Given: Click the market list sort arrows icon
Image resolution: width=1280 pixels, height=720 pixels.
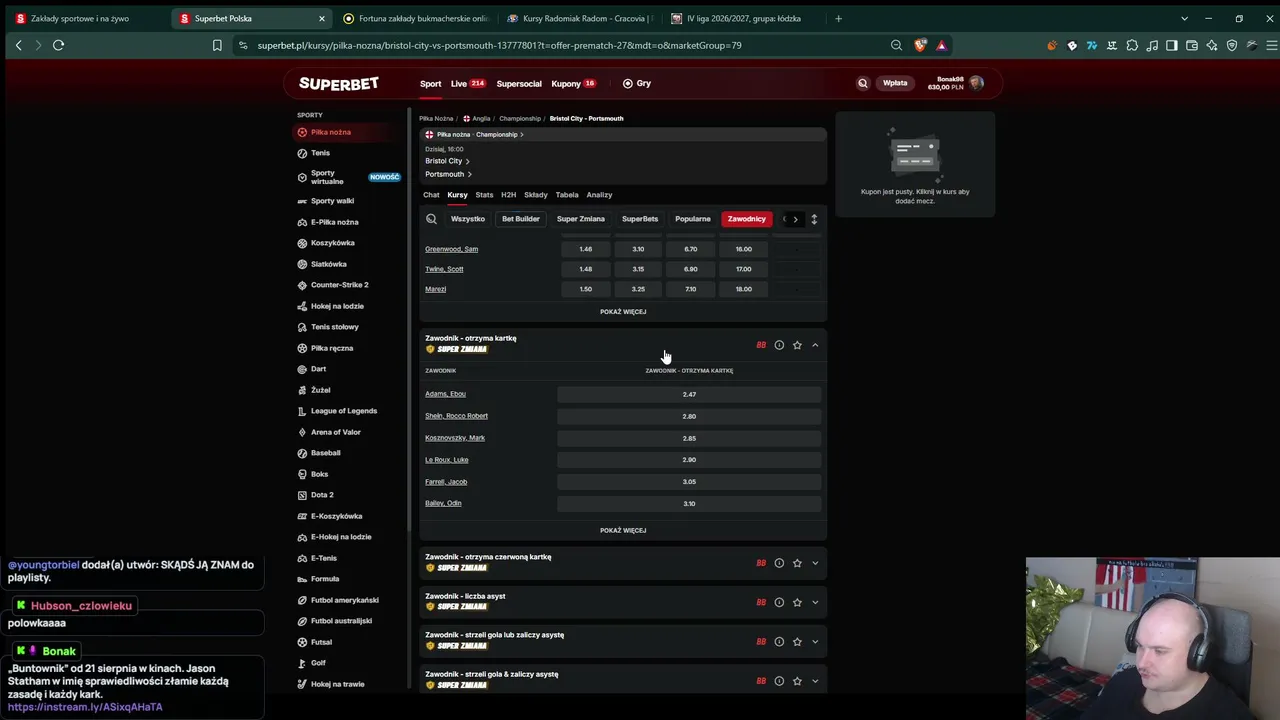Looking at the screenshot, I should (x=814, y=219).
